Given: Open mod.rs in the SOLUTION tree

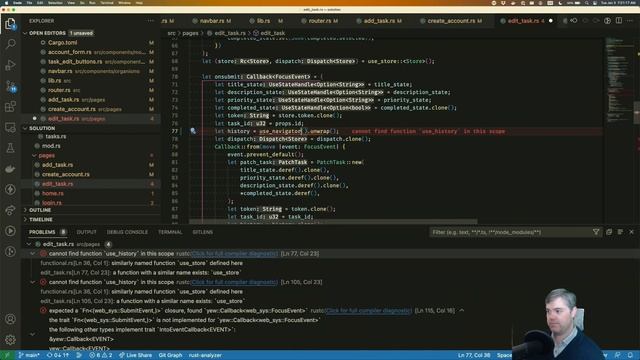Looking at the screenshot, I should [51, 146].
